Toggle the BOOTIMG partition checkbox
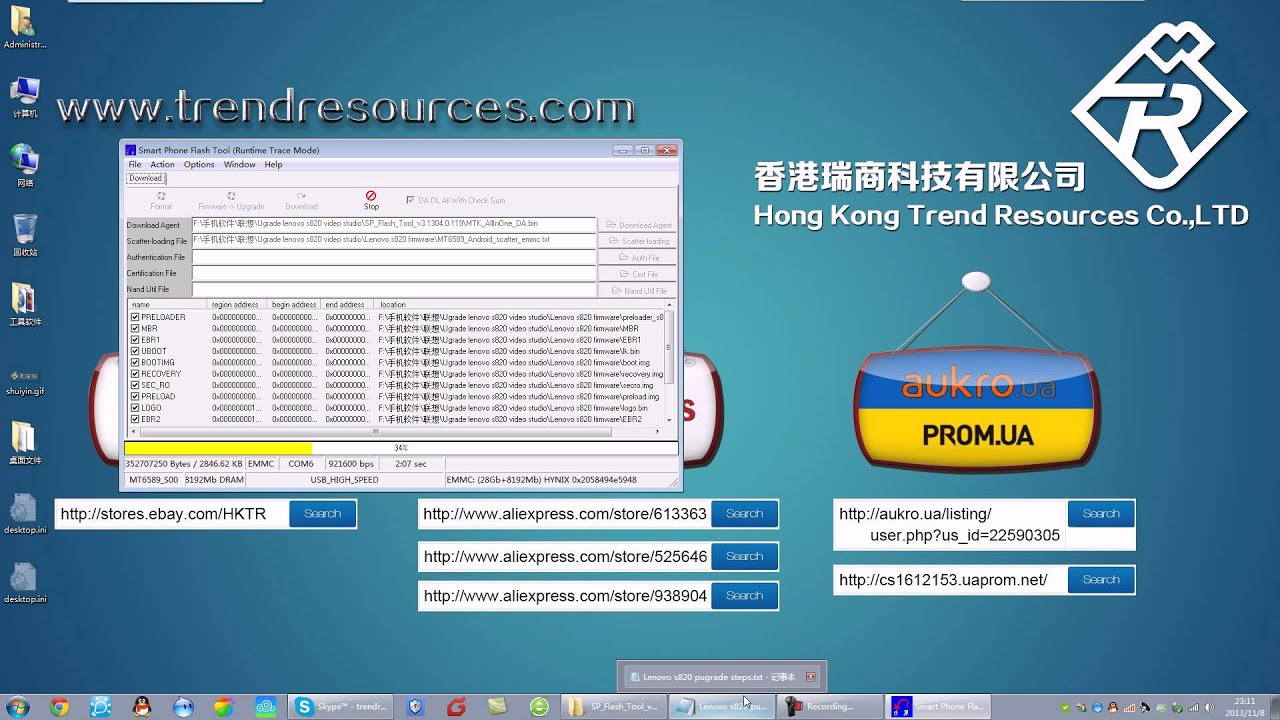This screenshot has width=1280, height=720. pos(135,362)
